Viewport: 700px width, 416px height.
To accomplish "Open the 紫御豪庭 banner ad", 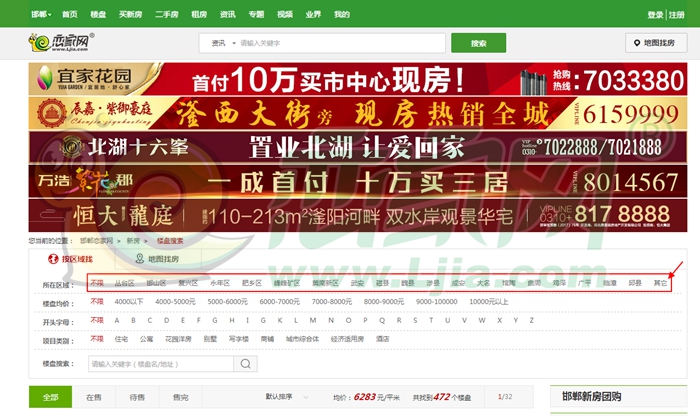I will 358,113.
